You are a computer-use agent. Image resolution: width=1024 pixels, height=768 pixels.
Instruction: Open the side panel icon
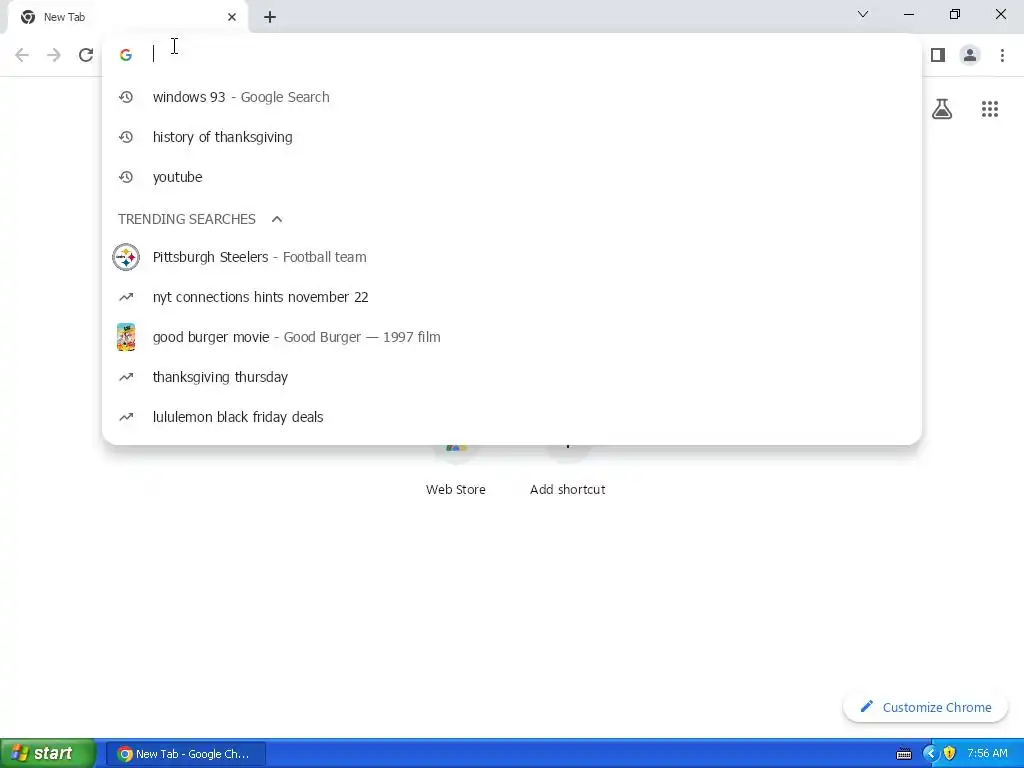[x=938, y=55]
